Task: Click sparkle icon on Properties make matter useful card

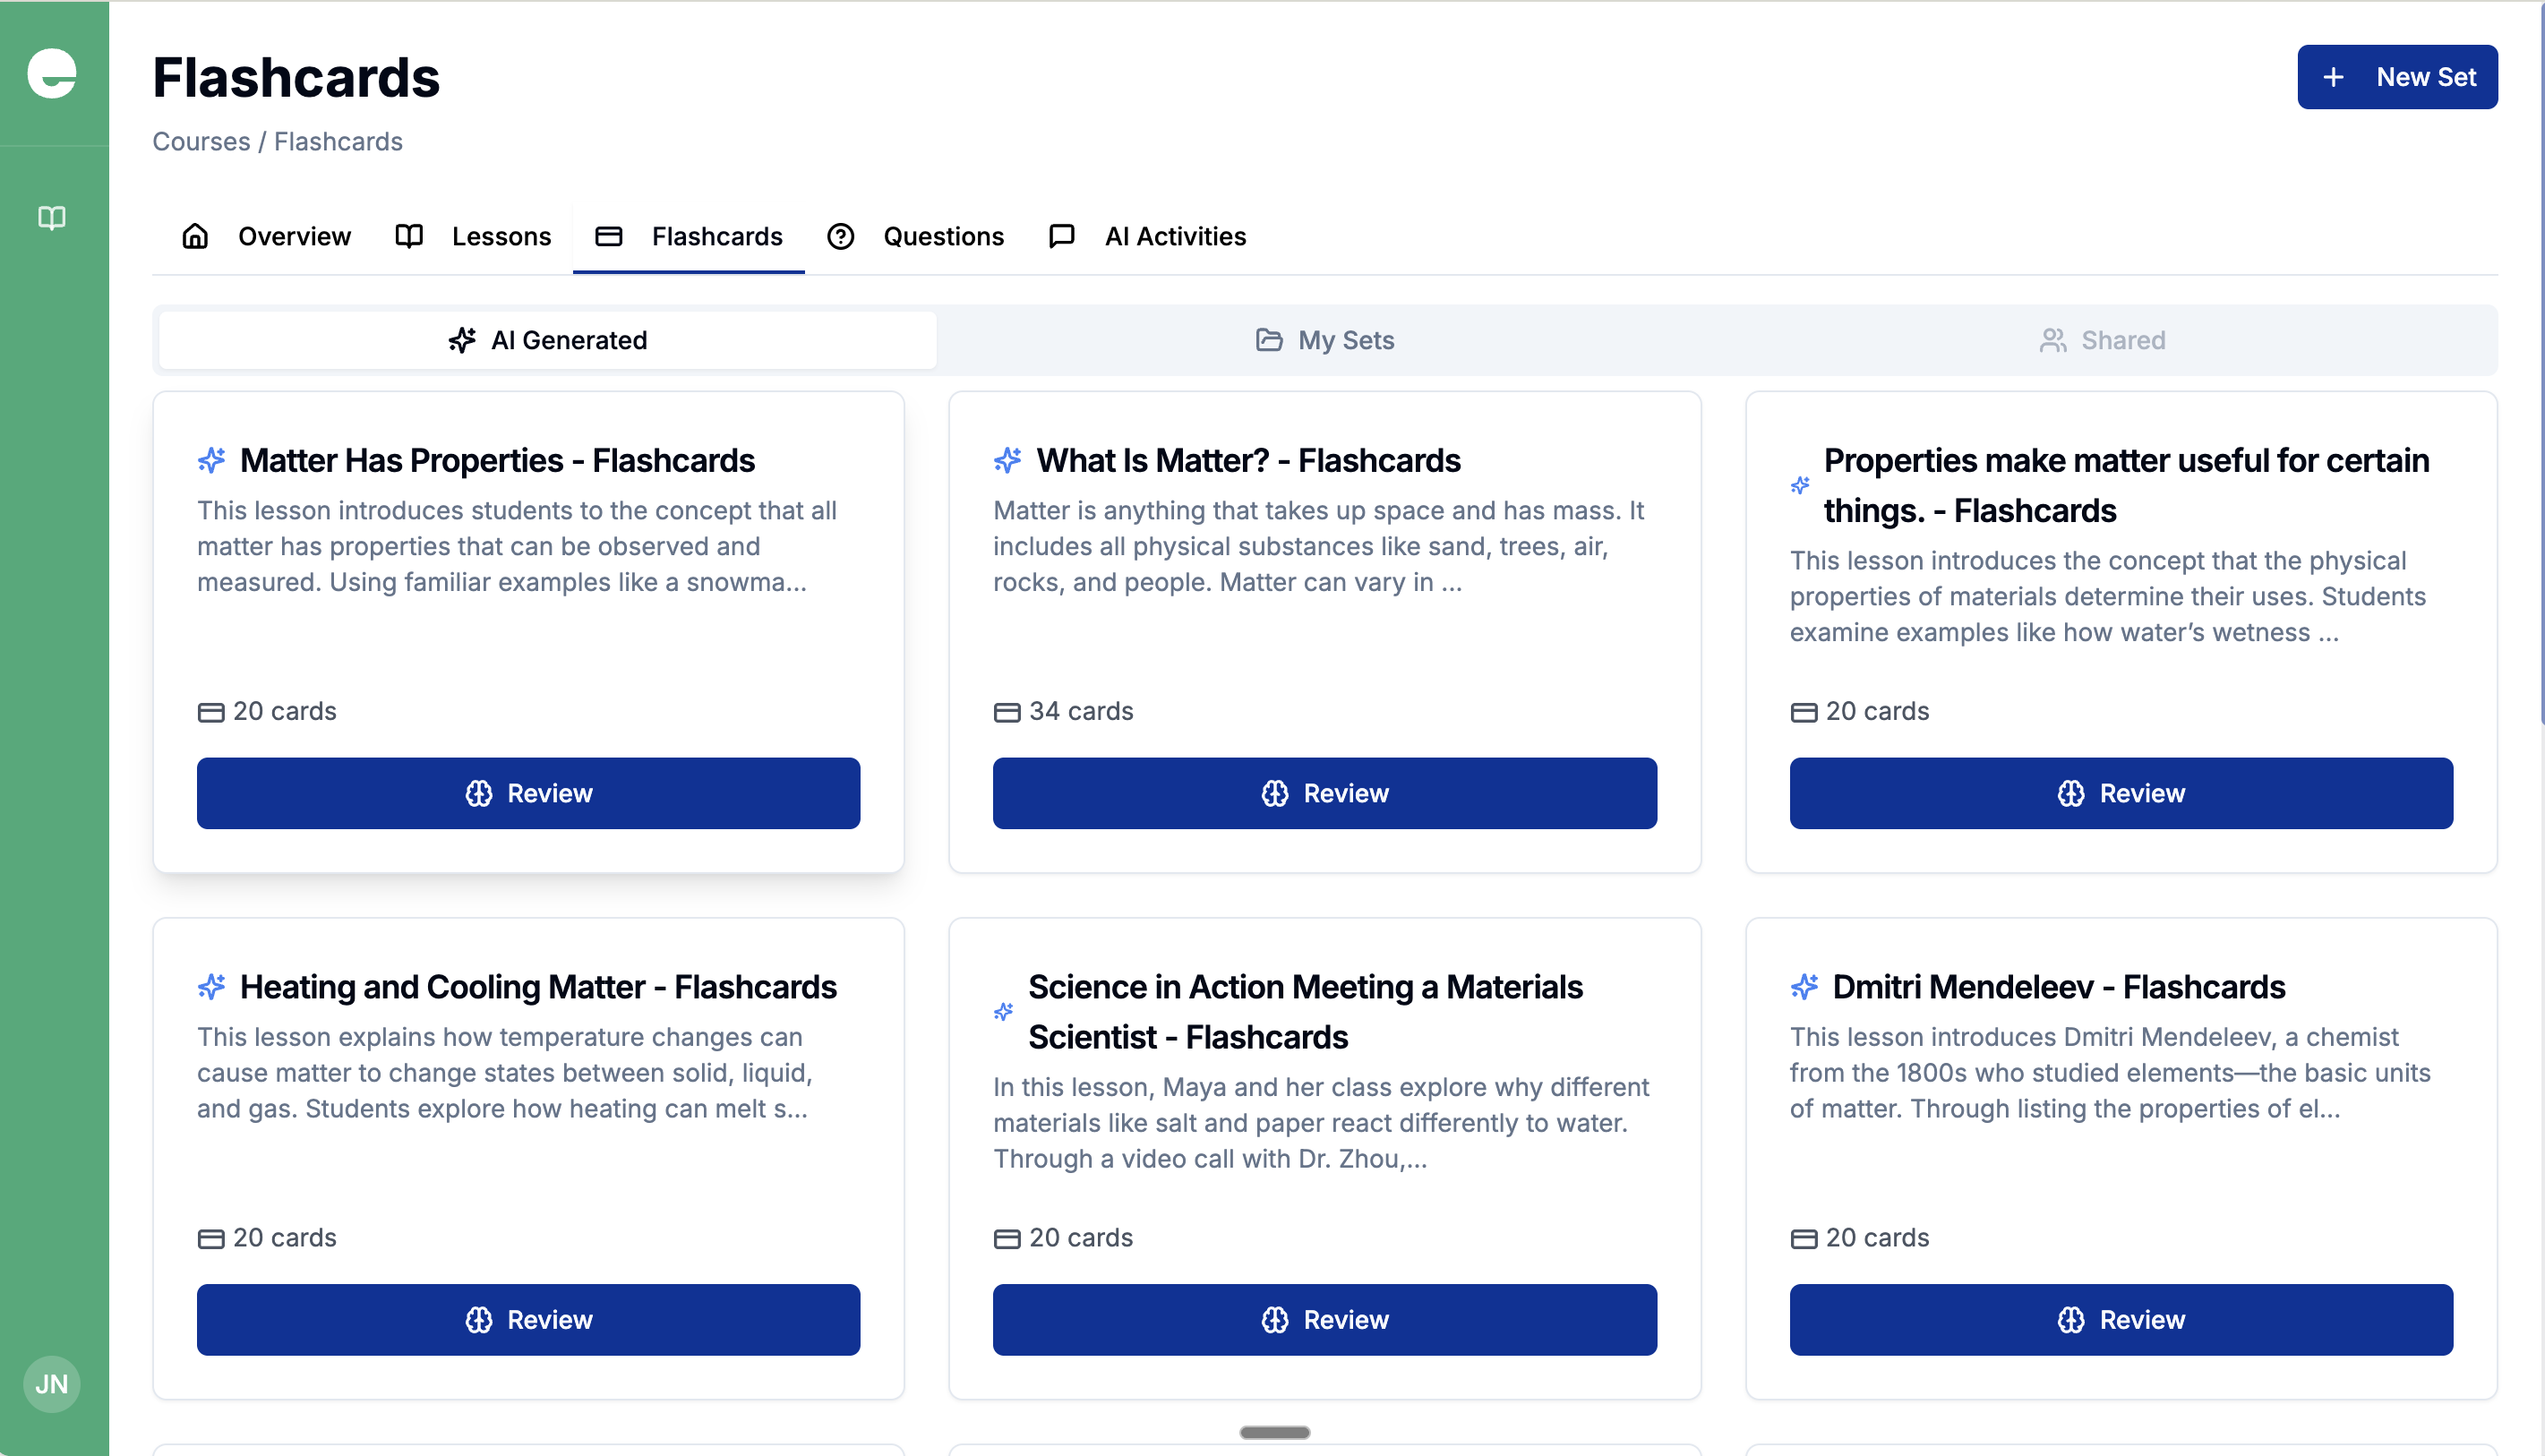Action: (x=1800, y=485)
